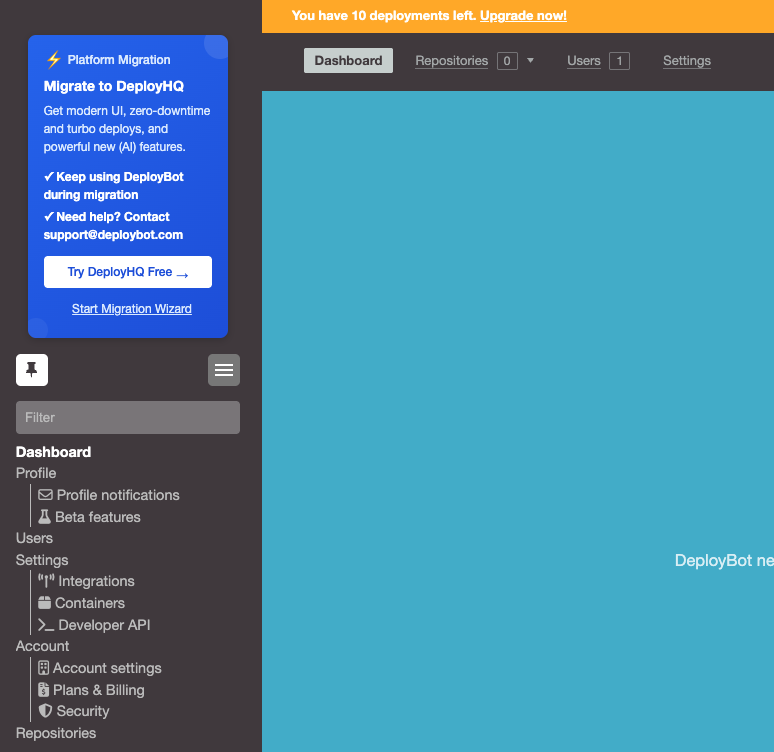This screenshot has width=774, height=752.
Task: Open the Dashboard tab in top navigation
Action: [x=348, y=61]
